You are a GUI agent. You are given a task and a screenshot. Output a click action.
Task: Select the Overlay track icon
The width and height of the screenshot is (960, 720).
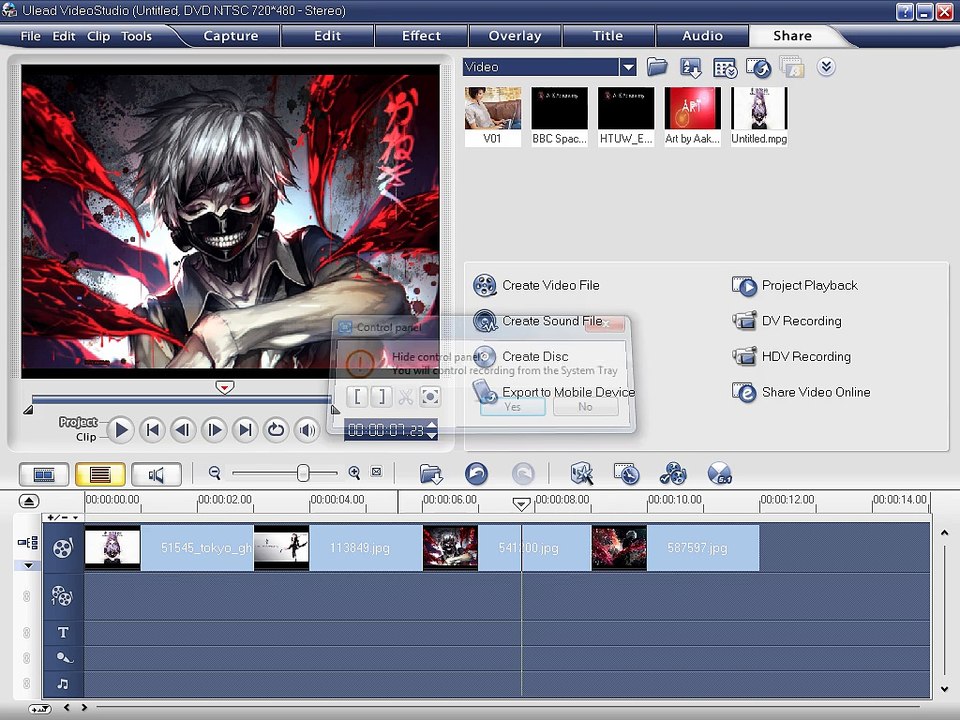(62, 595)
